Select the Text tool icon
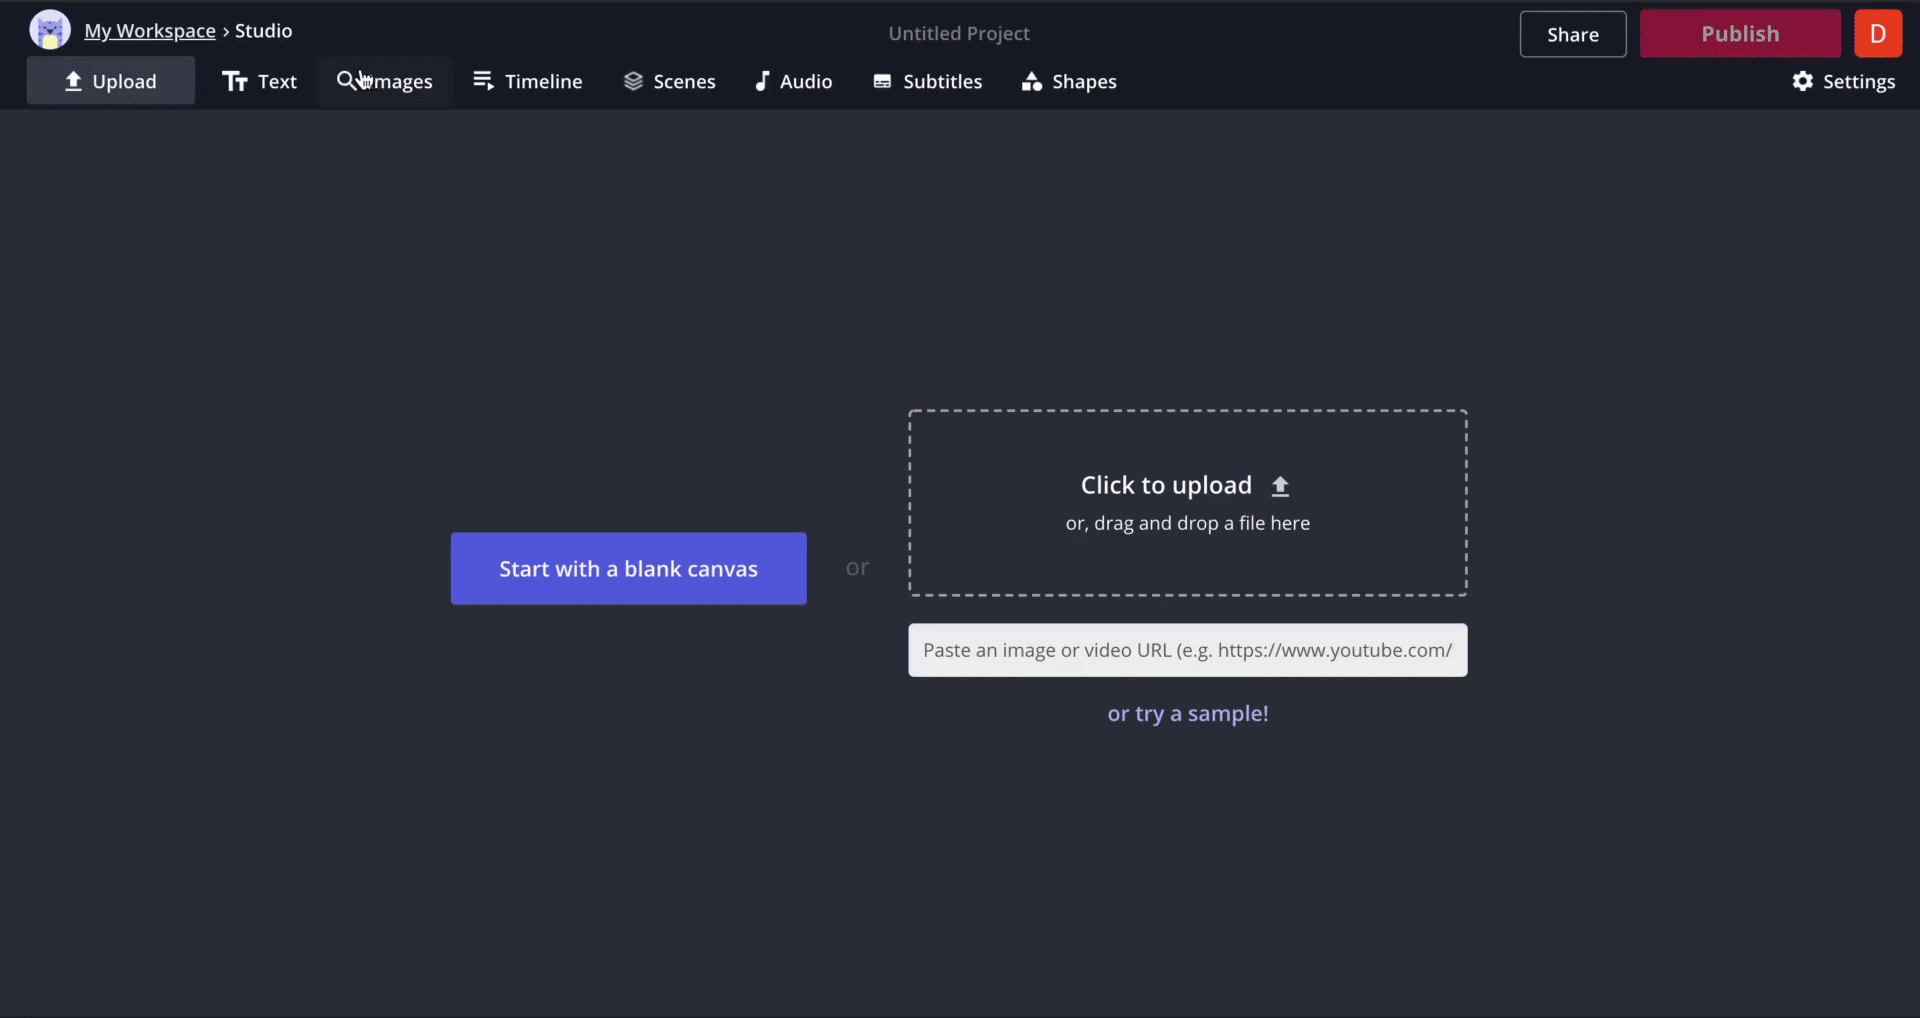 pos(235,82)
